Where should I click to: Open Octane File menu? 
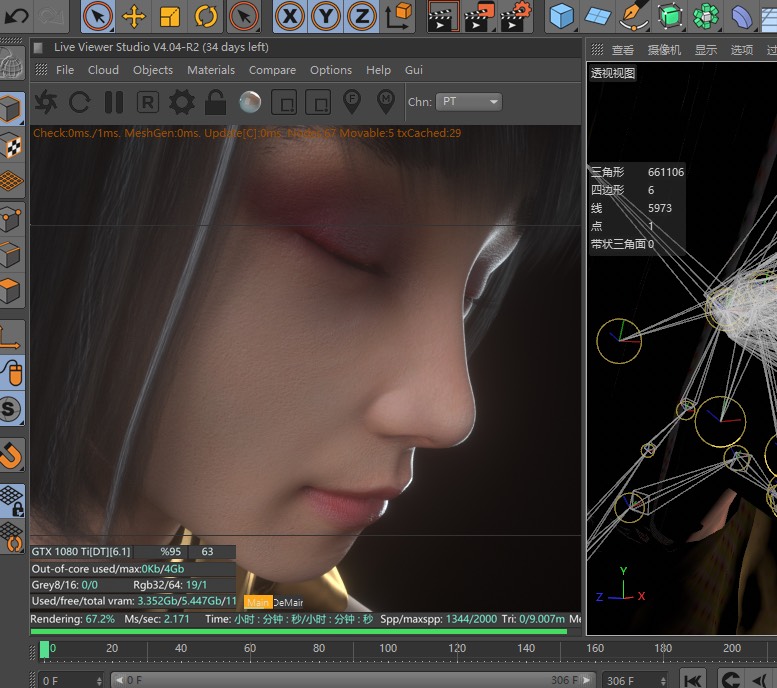point(65,70)
